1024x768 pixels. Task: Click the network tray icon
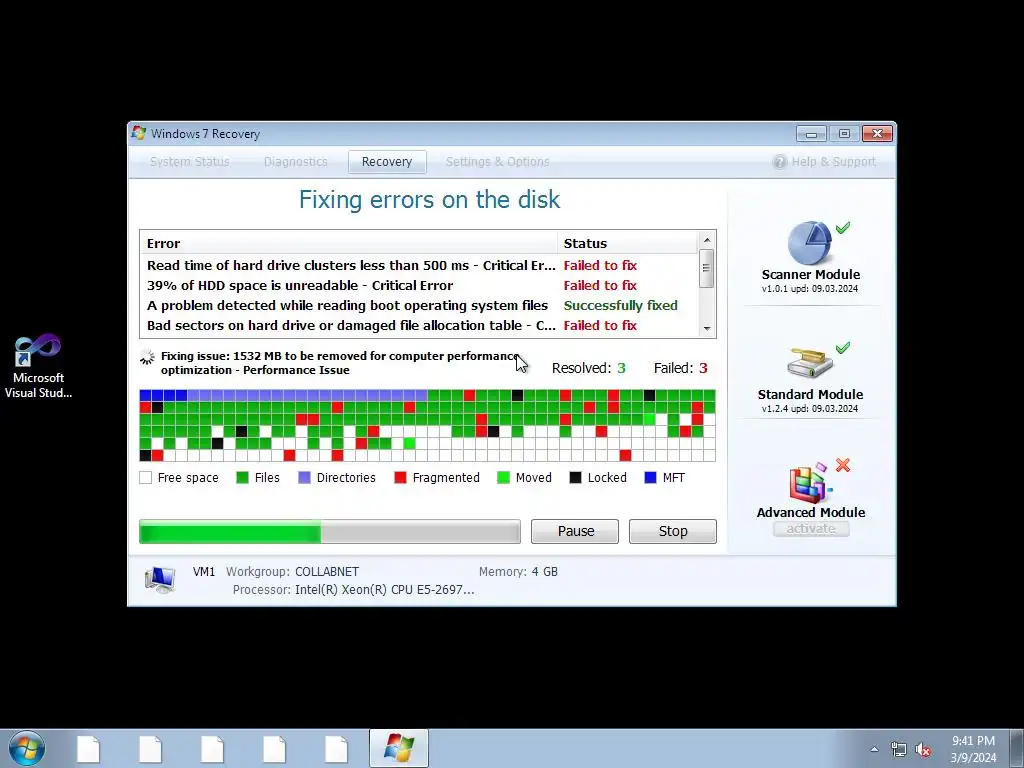click(899, 750)
